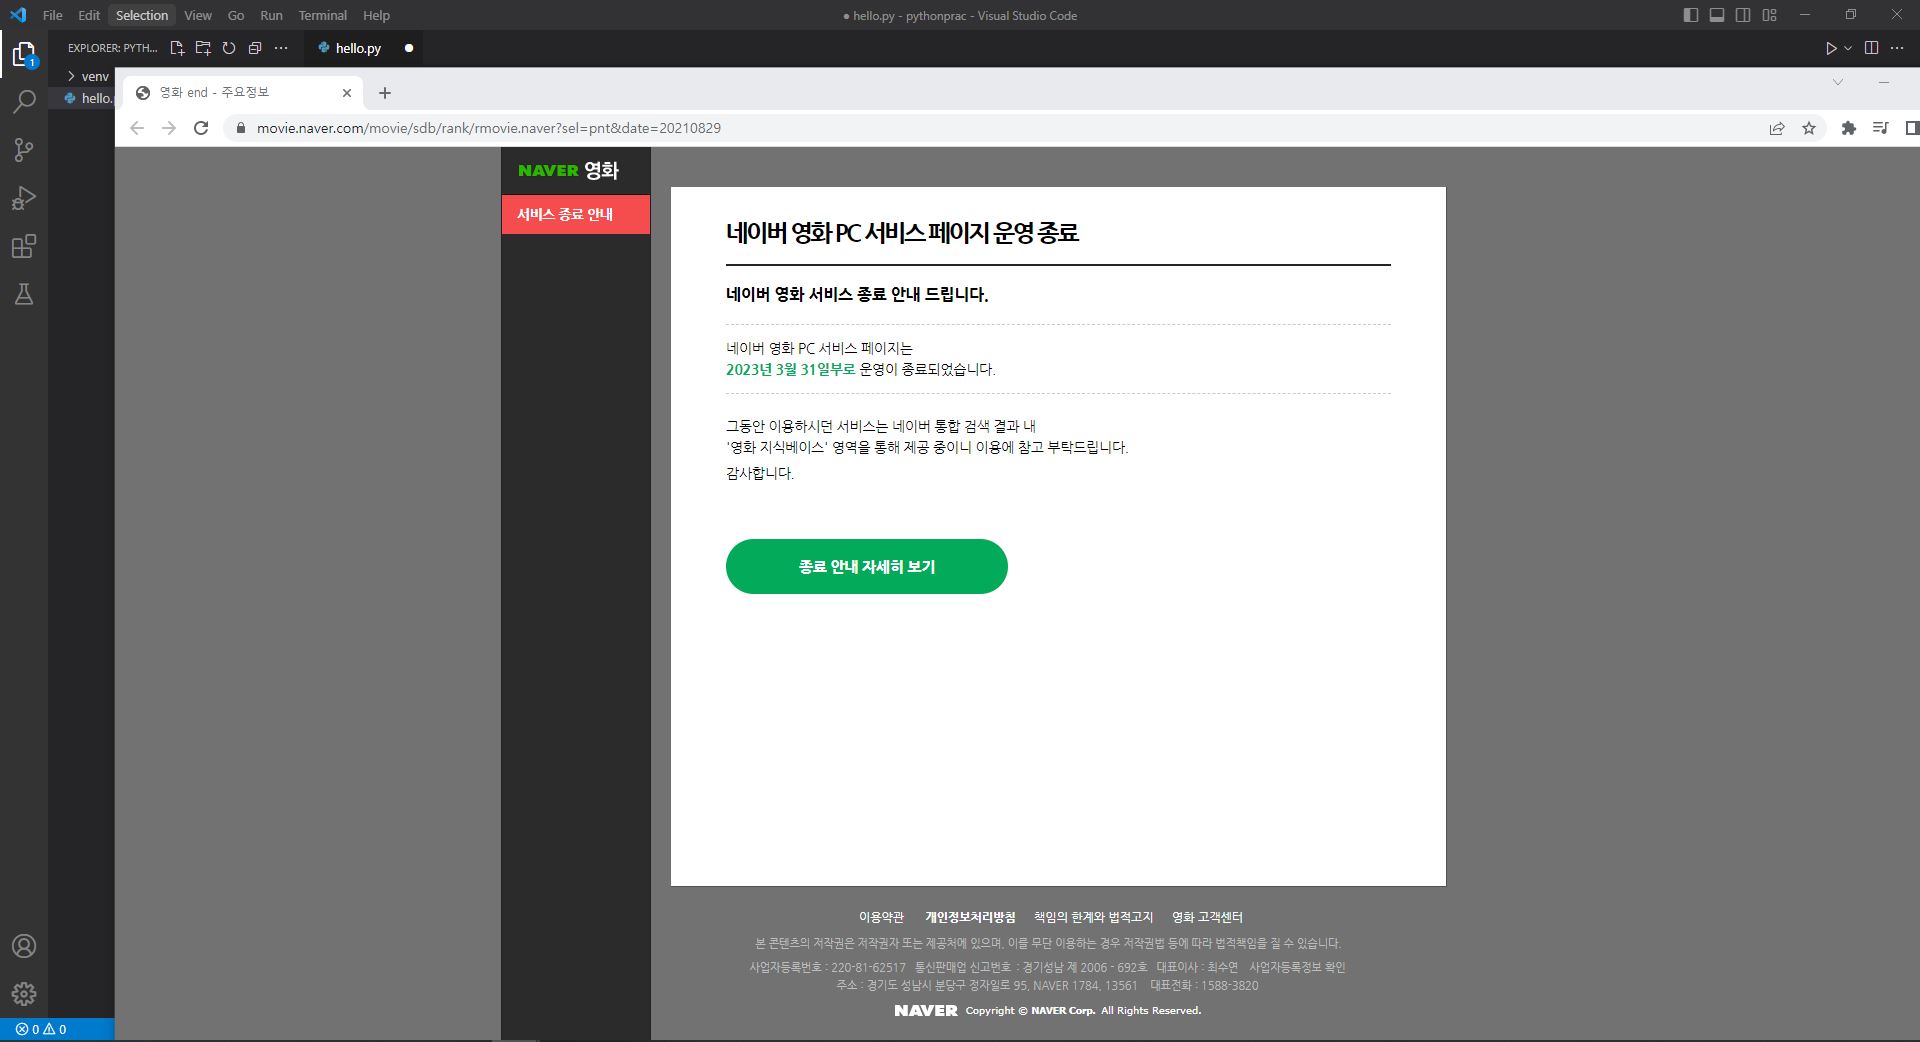This screenshot has width=1920, height=1042.
Task: Go back in the browser
Action: click(x=137, y=128)
